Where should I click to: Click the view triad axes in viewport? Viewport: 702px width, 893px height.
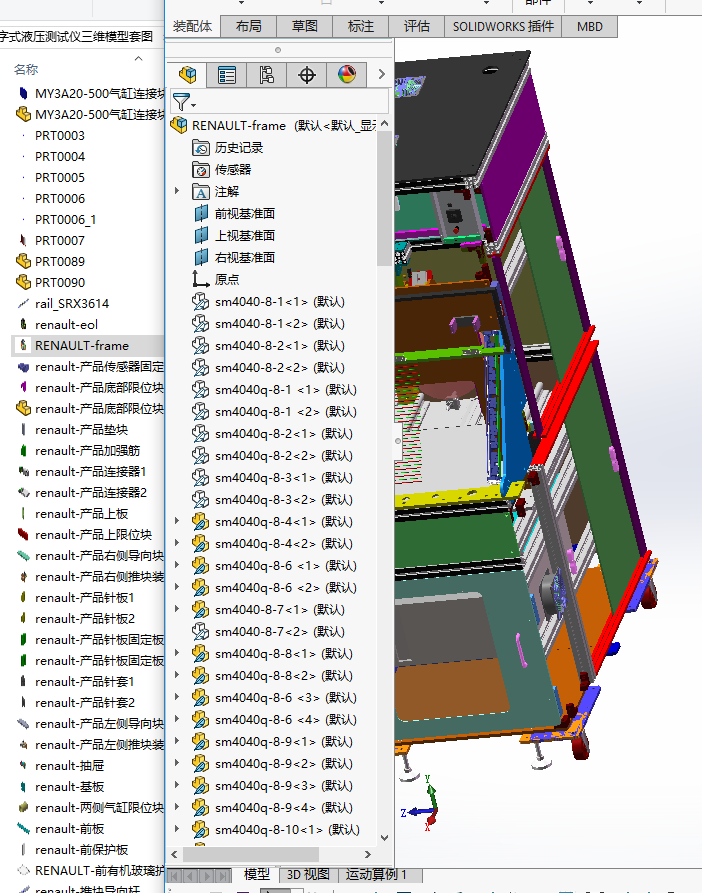422,804
